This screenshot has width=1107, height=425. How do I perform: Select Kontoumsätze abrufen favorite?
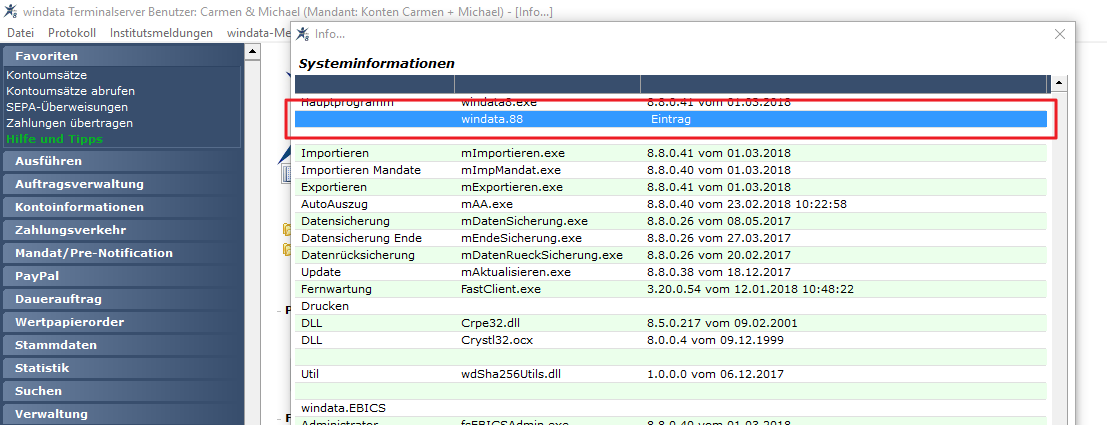(x=71, y=91)
